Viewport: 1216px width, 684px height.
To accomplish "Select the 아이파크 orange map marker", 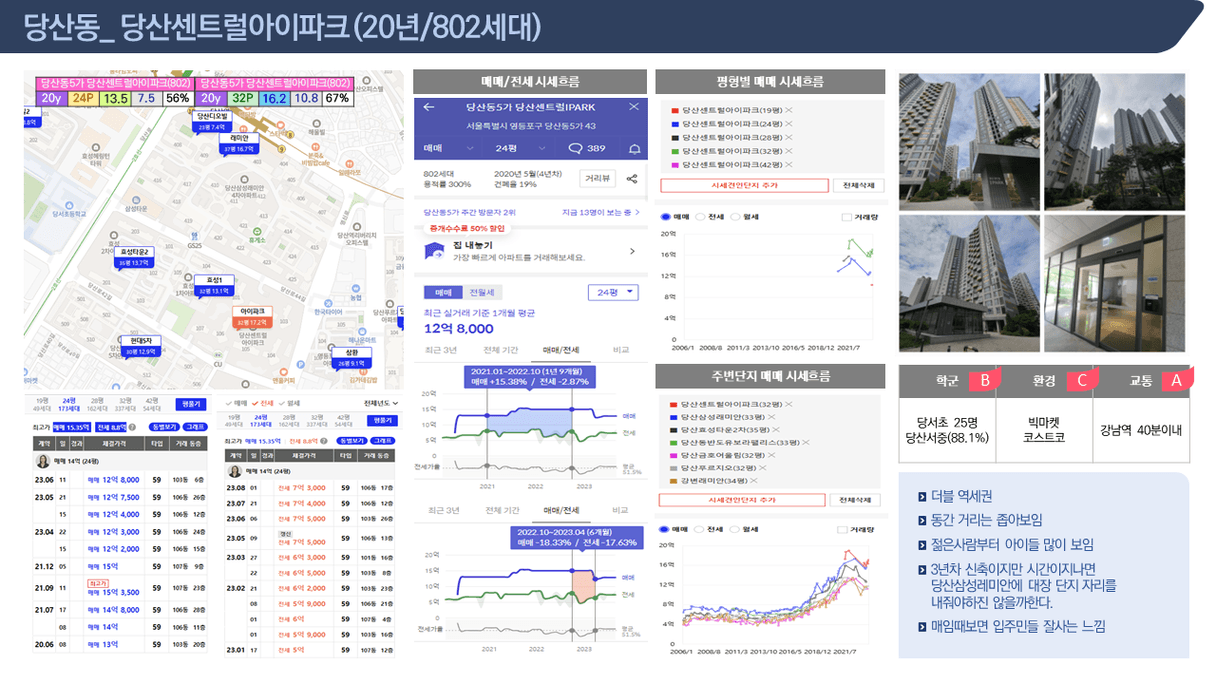I will pyautogui.click(x=251, y=317).
